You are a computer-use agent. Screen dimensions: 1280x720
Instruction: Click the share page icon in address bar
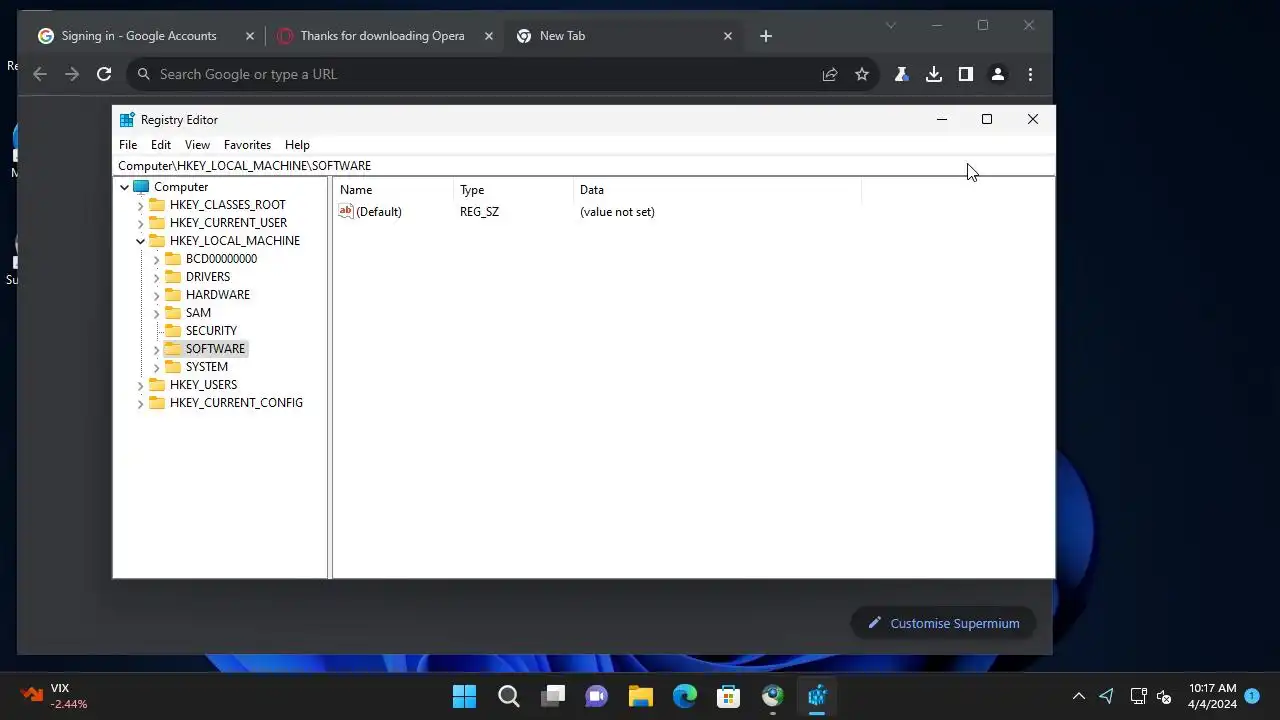point(830,74)
